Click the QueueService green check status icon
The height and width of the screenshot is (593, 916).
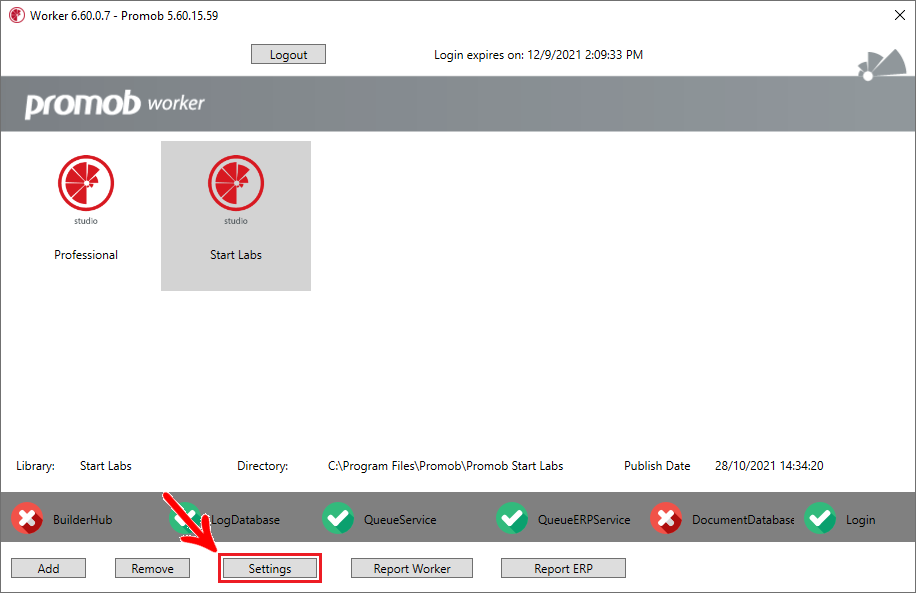[338, 519]
